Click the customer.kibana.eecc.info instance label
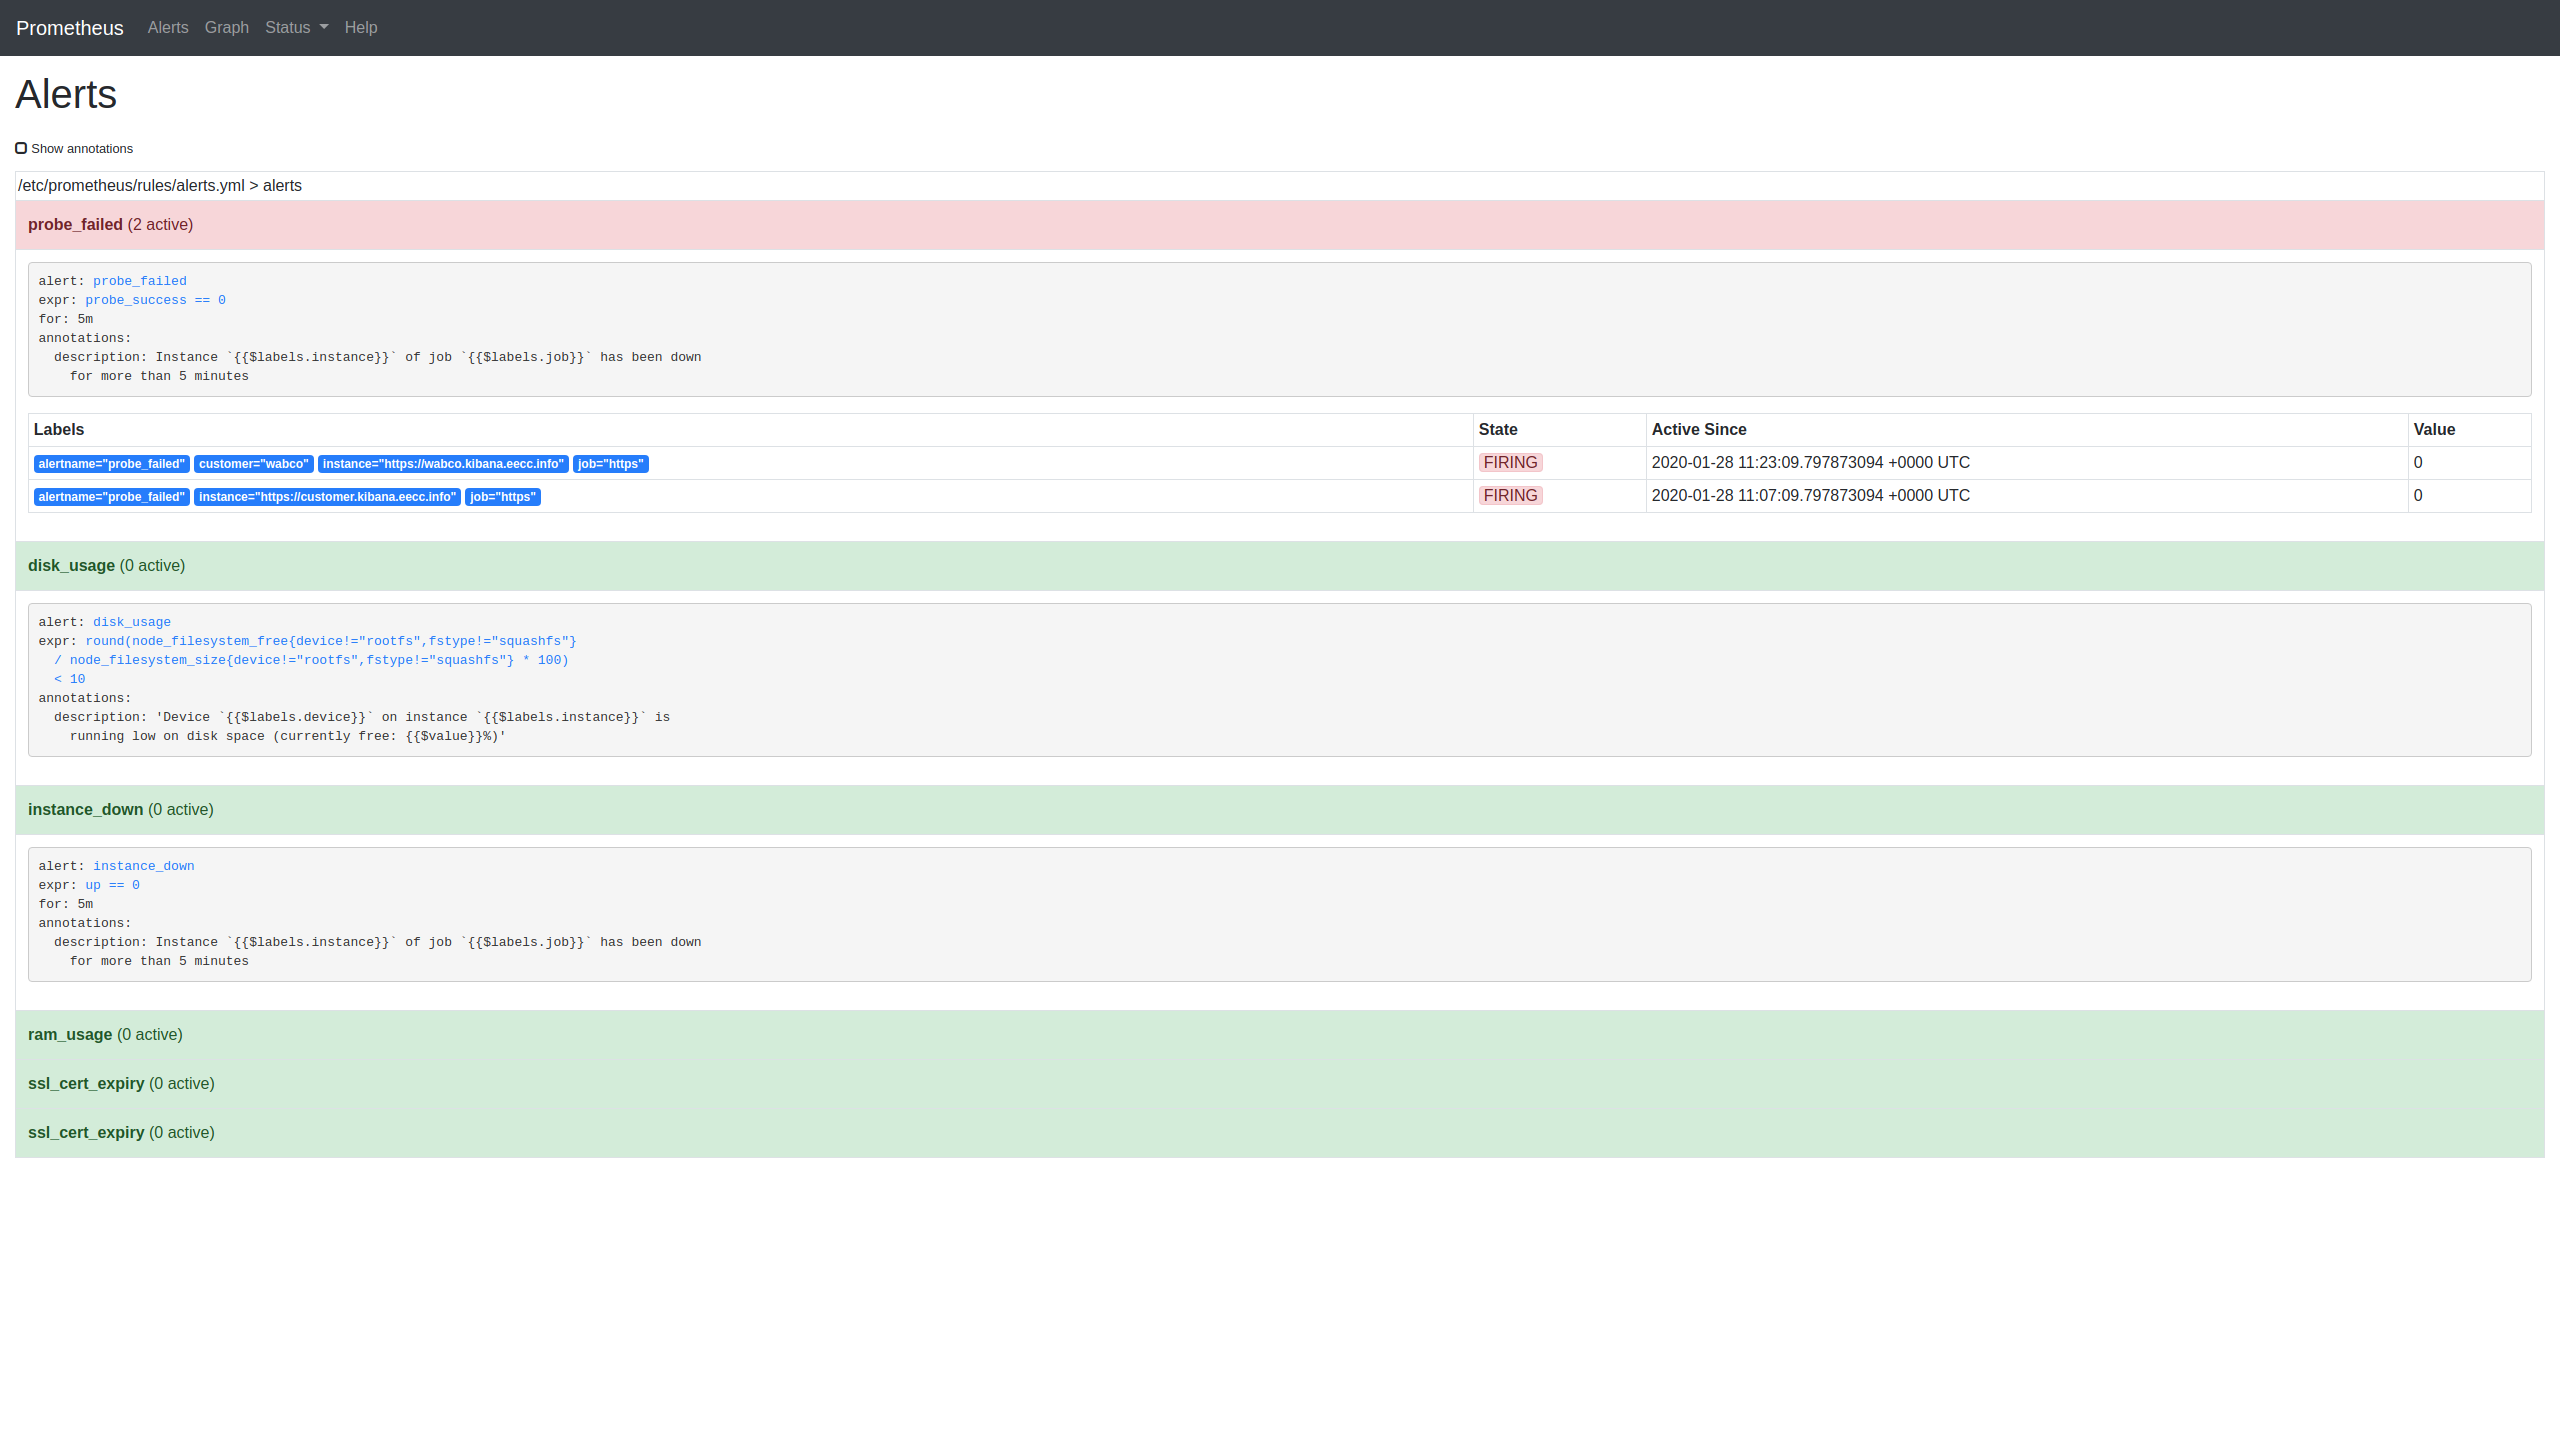The width and height of the screenshot is (2560, 1440). [327, 497]
